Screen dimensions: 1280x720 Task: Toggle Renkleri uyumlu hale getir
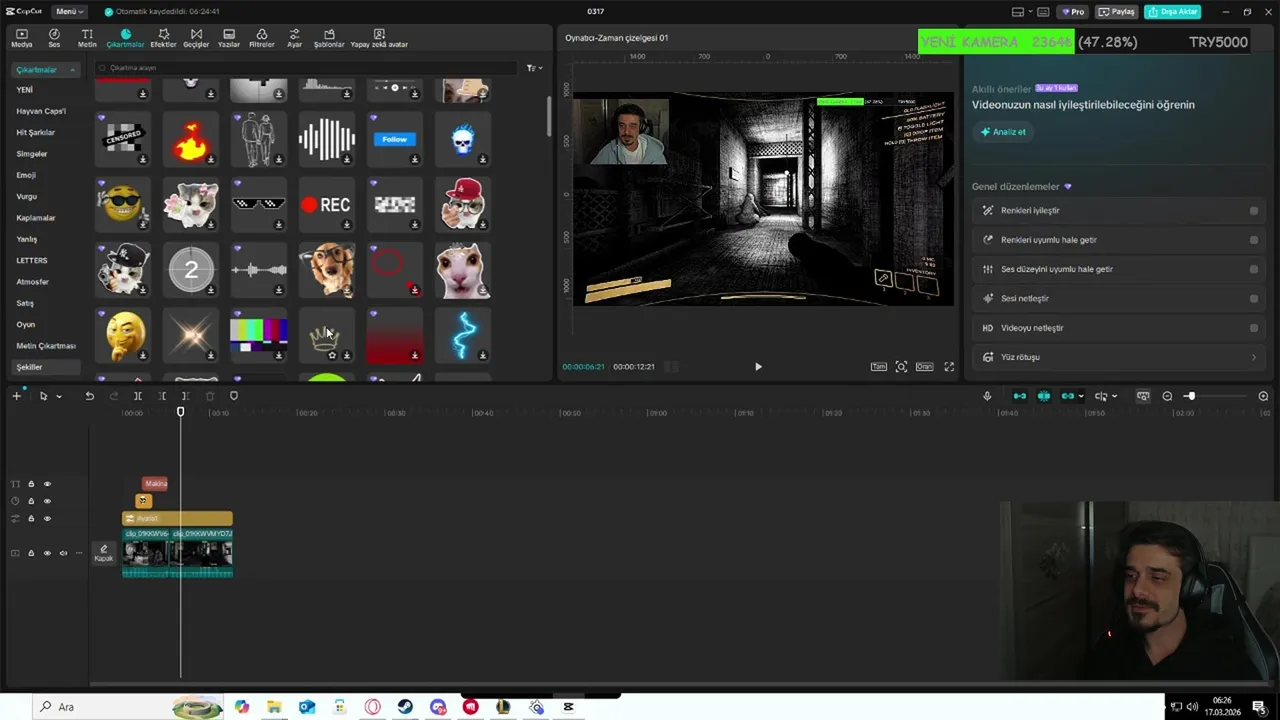(1254, 240)
